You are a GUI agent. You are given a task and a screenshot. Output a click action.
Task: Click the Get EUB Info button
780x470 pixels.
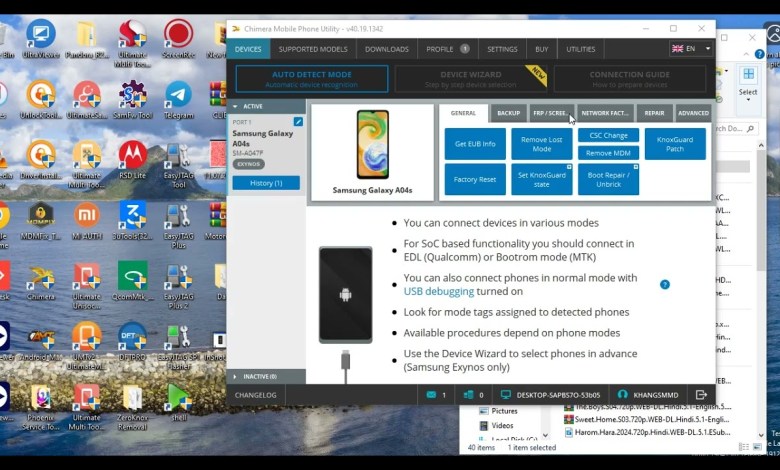[x=475, y=144]
